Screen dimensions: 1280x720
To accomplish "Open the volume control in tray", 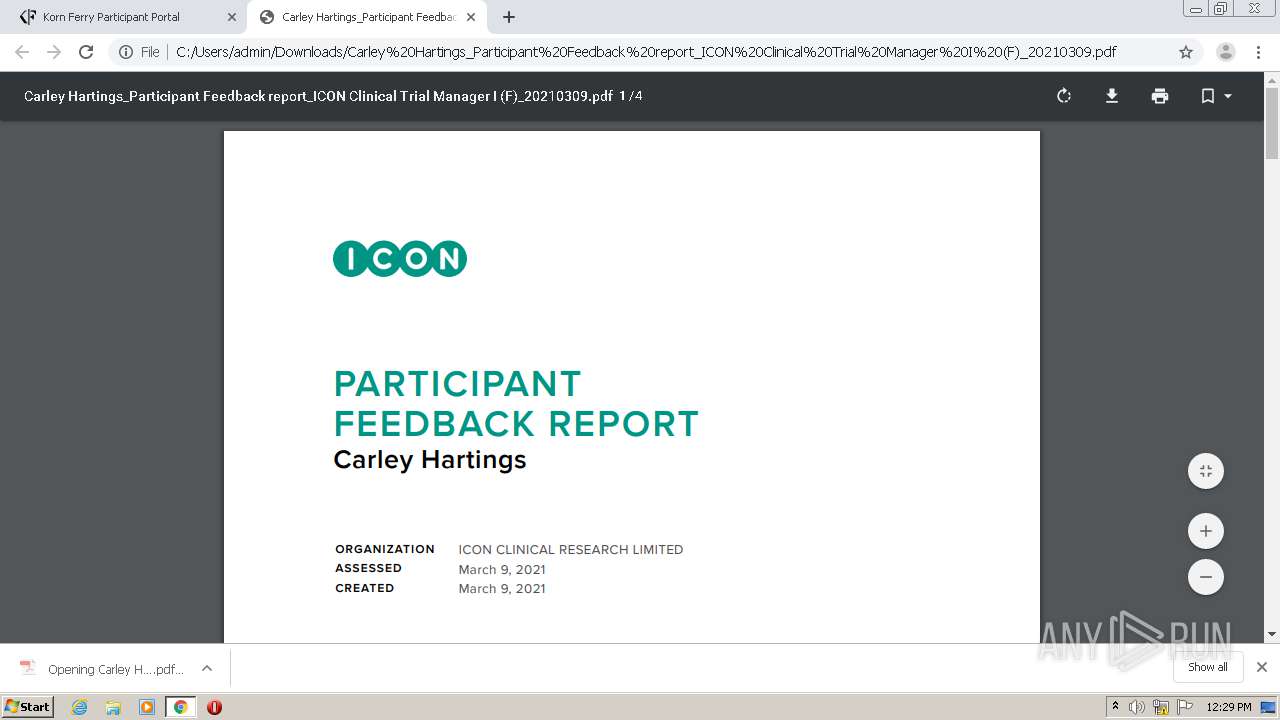I will 1137,707.
